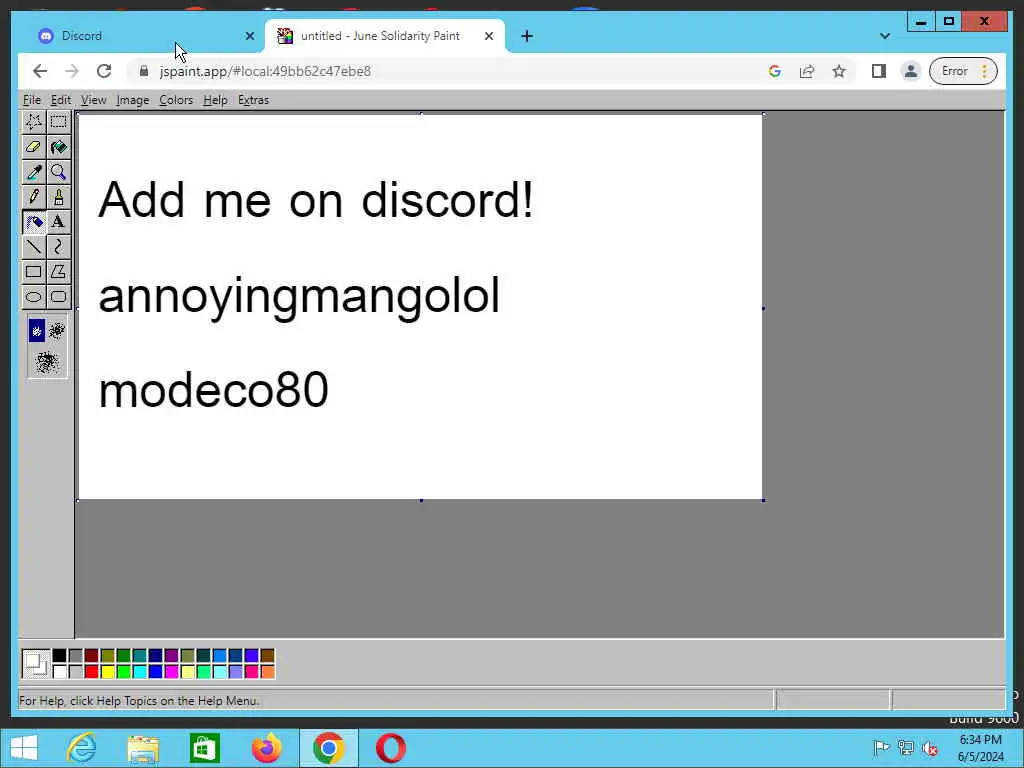Open Opera from the taskbar
This screenshot has width=1024, height=768.
tap(391, 748)
